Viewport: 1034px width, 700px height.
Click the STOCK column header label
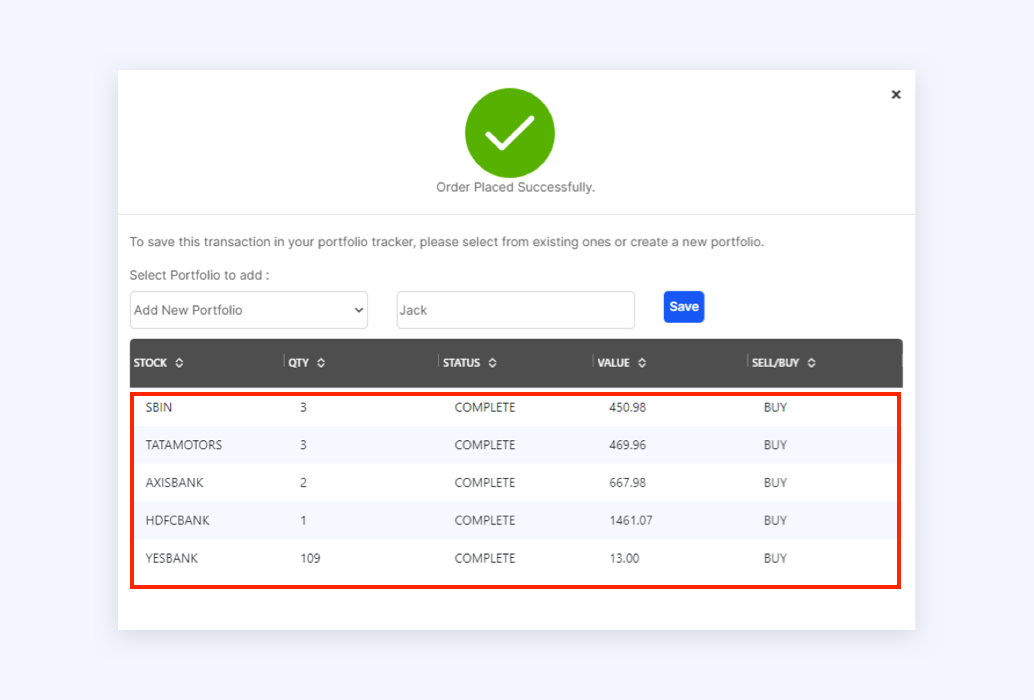[x=150, y=363]
